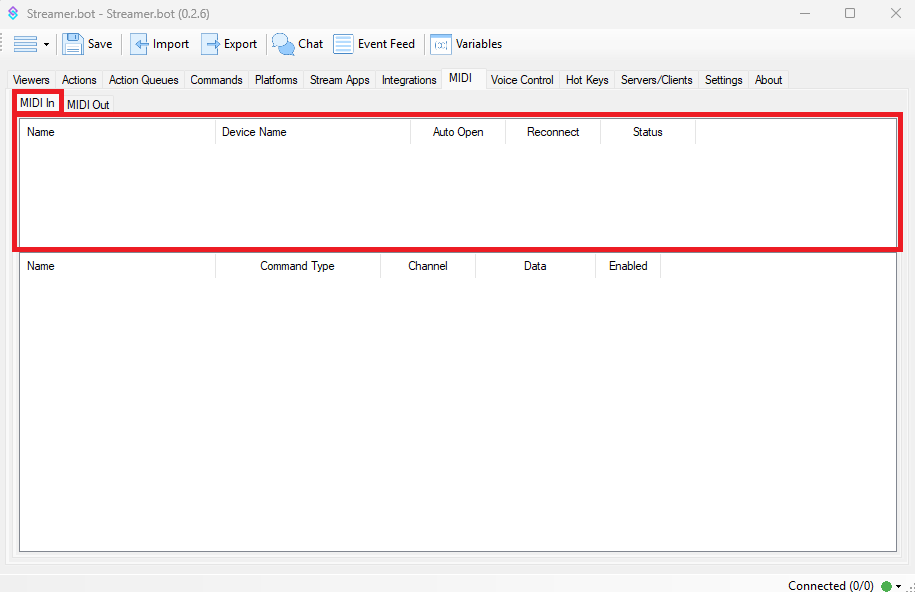Open the Servers/Clients tab
This screenshot has width=915, height=592.
coord(656,80)
